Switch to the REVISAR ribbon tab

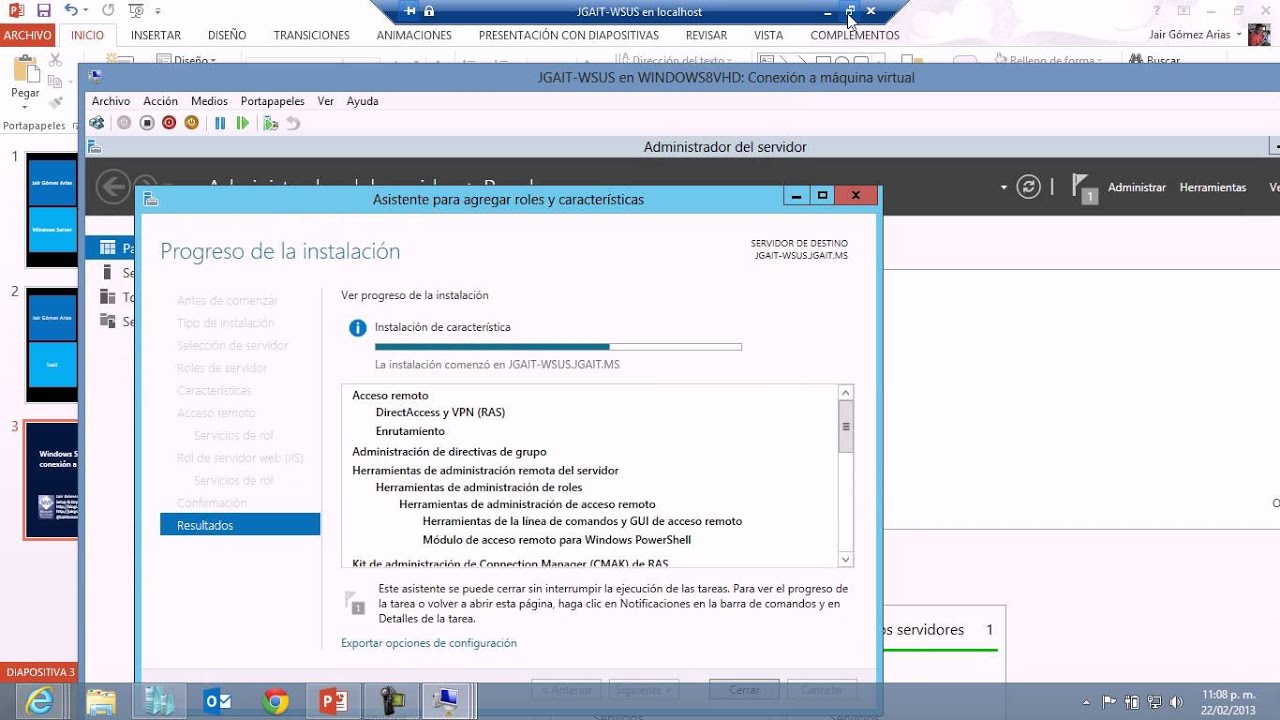[x=706, y=35]
